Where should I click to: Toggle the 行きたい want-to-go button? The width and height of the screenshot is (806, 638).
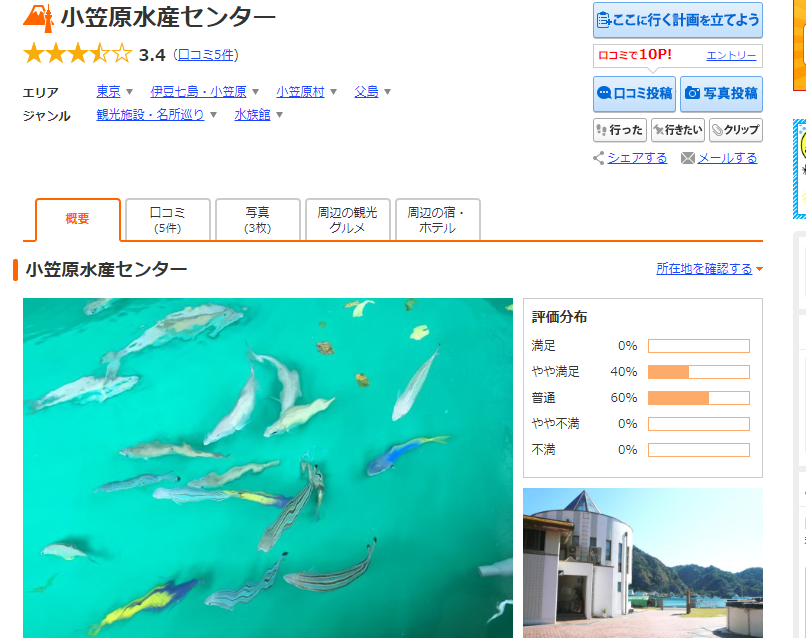click(x=678, y=130)
